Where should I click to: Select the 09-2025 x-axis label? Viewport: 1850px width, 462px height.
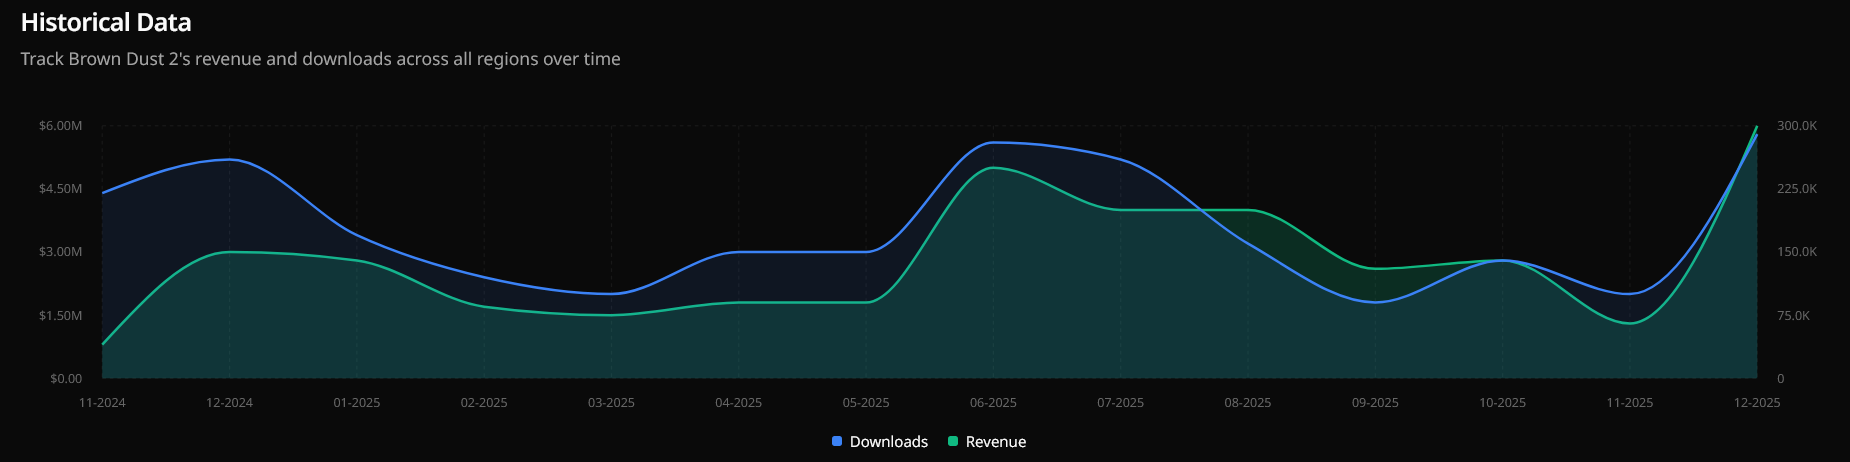coord(1375,403)
